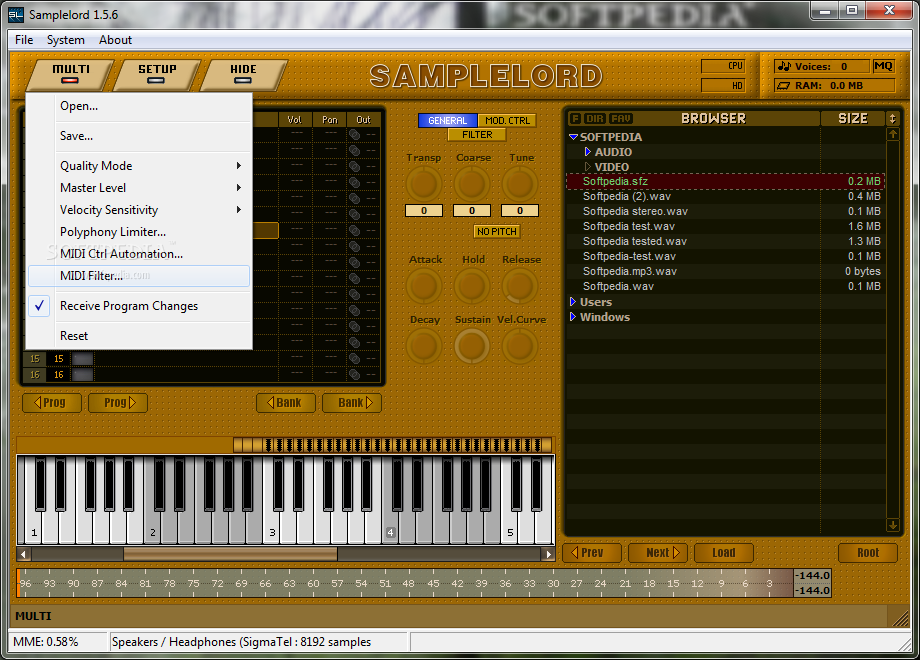The image size is (920, 660).
Task: Click the HD meter indicator
Action: 723,86
